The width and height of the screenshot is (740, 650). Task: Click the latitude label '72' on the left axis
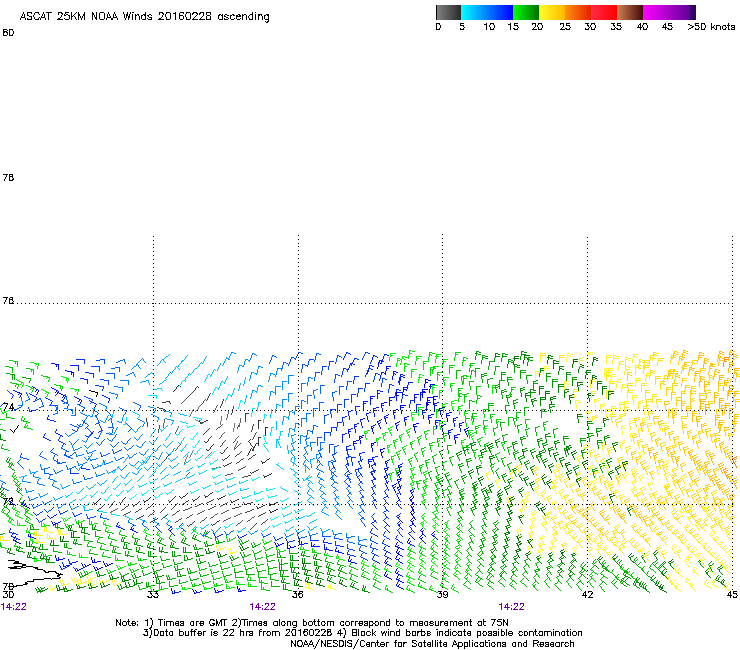[x=8, y=501]
